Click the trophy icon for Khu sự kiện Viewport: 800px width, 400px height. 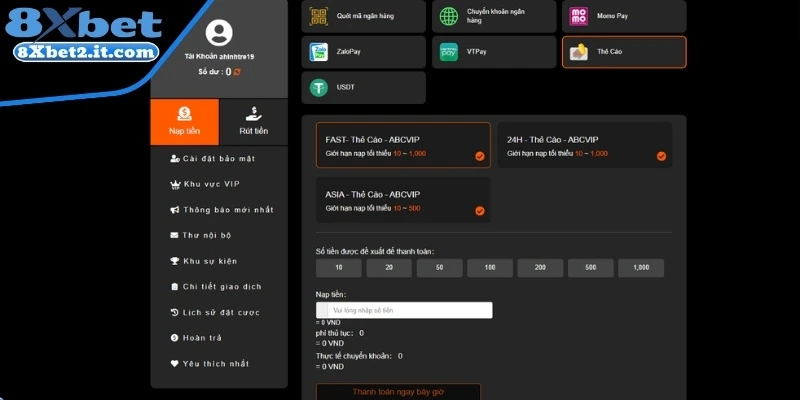pos(174,261)
